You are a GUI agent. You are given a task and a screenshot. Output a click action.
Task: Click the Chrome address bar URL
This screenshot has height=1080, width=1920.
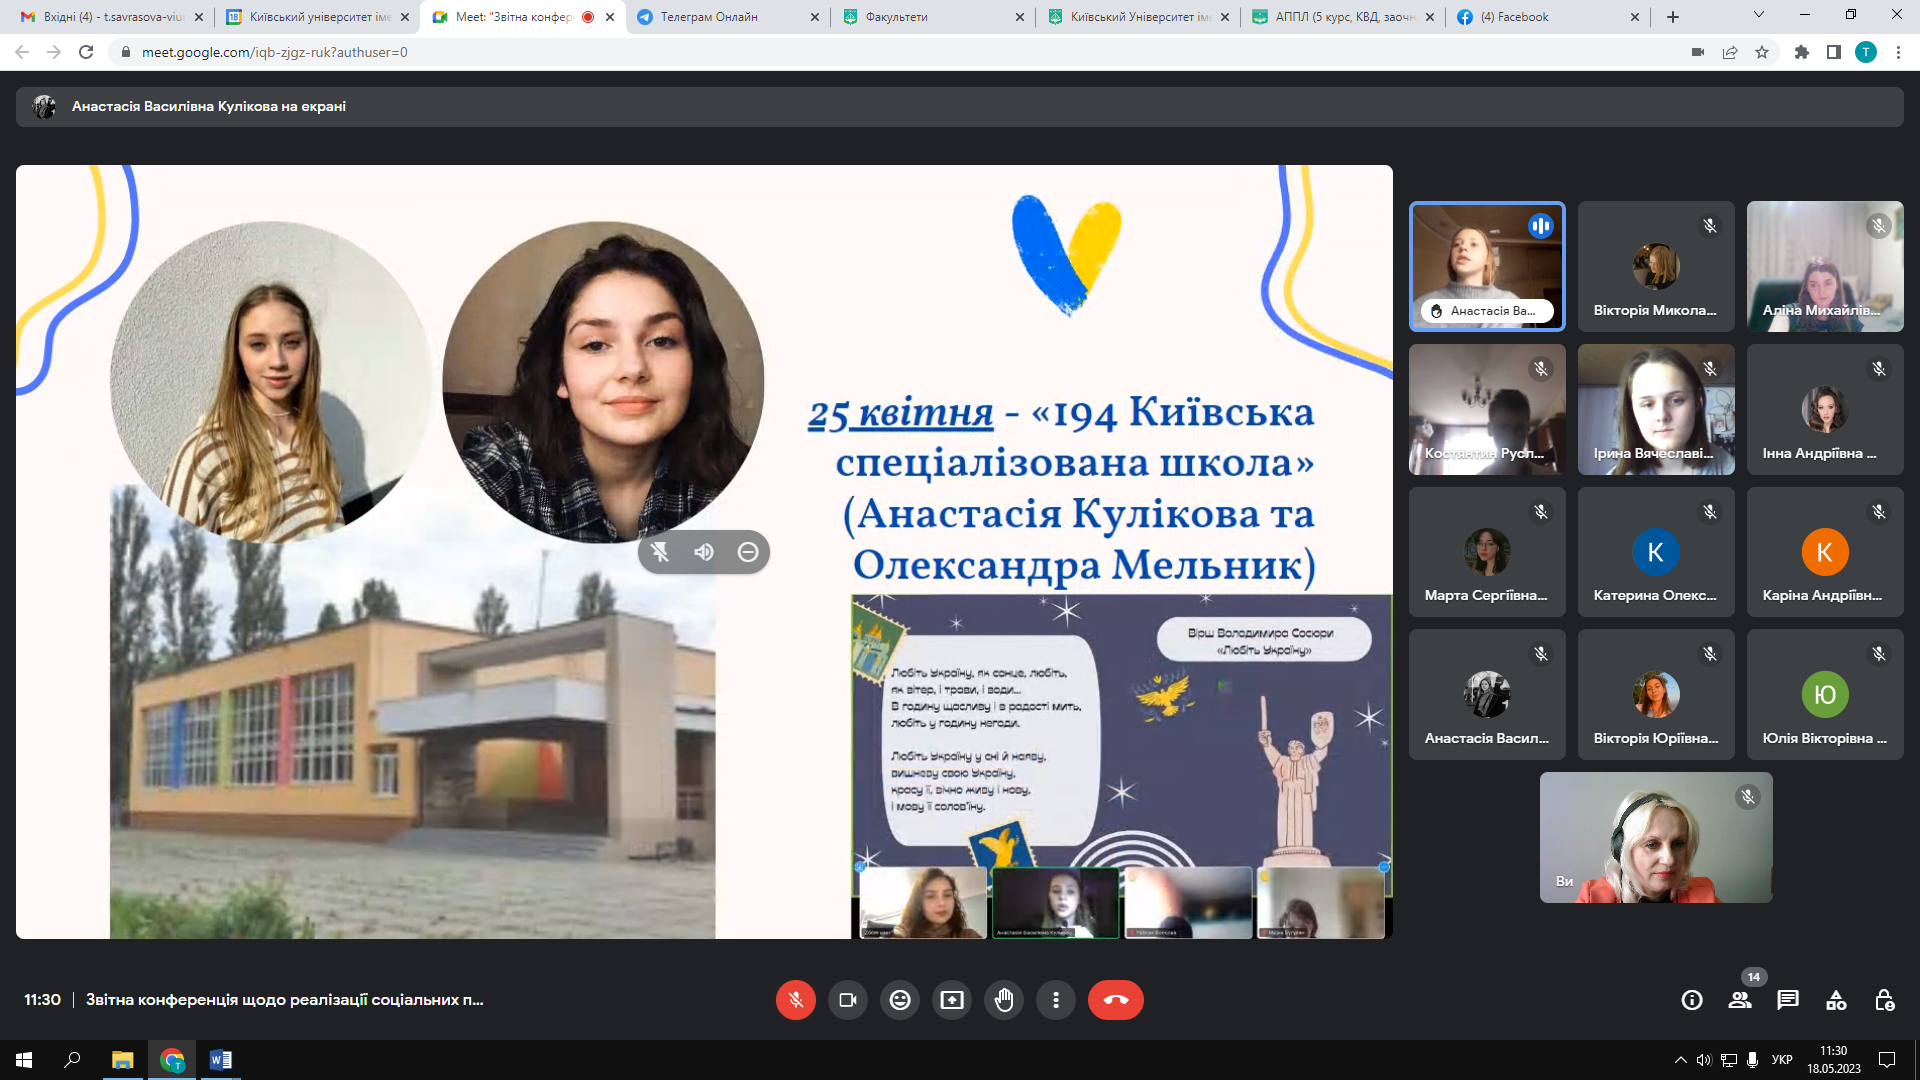[274, 52]
